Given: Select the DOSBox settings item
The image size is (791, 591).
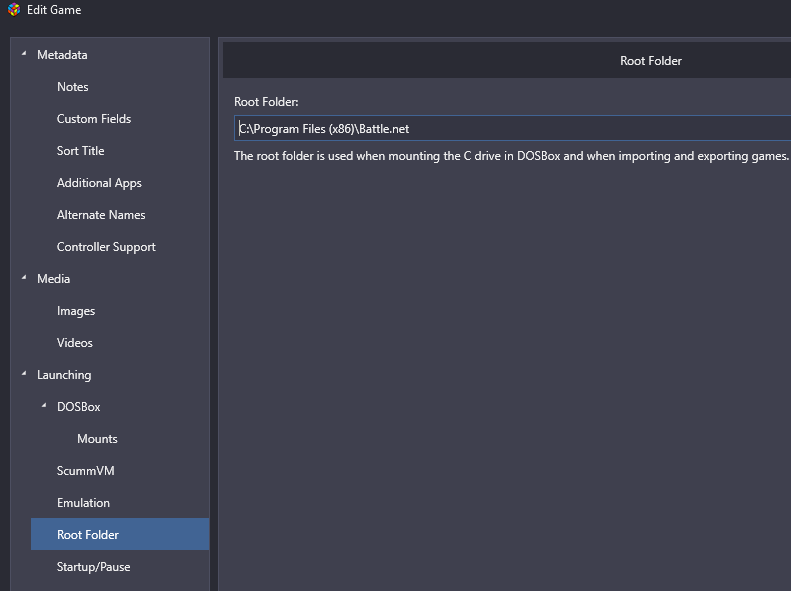Looking at the screenshot, I should 79,407.
